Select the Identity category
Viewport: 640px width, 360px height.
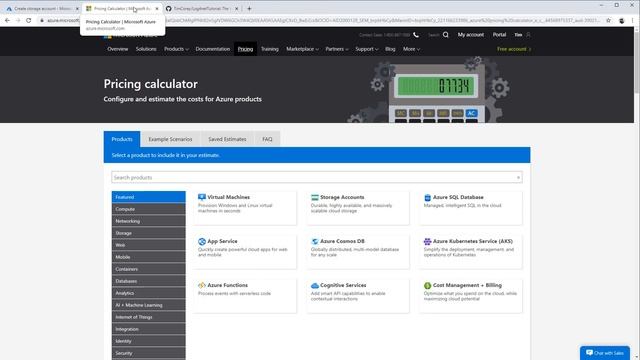149,341
